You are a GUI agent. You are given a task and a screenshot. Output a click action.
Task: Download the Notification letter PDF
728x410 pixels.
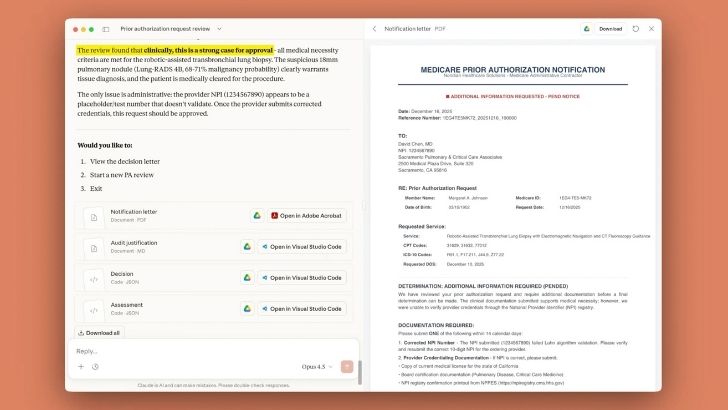pyautogui.click(x=610, y=29)
